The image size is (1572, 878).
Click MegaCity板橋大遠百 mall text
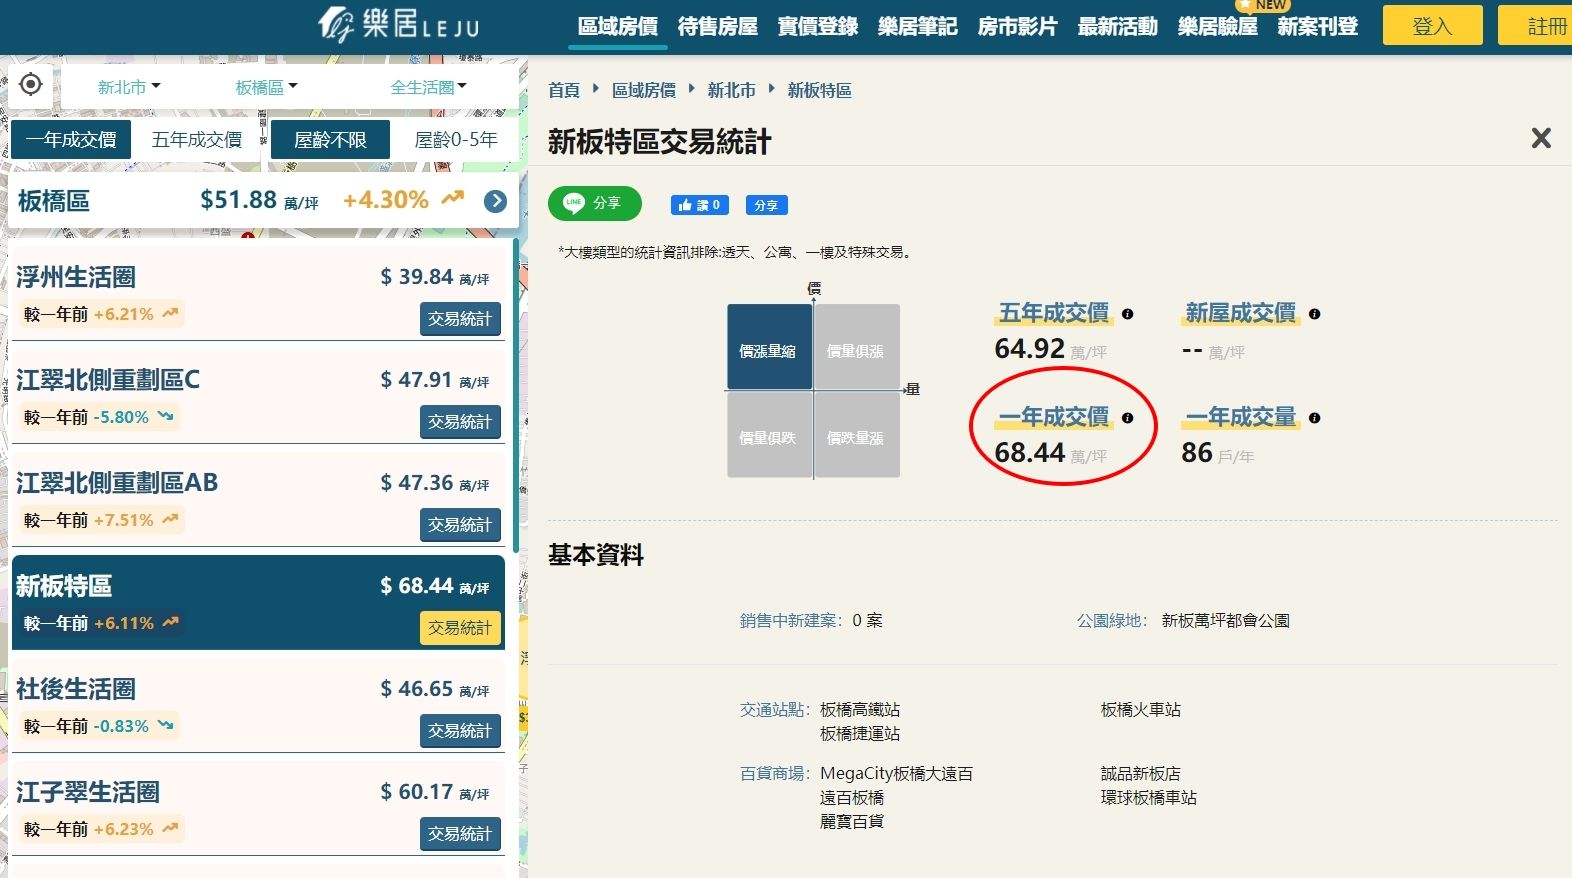(x=896, y=773)
